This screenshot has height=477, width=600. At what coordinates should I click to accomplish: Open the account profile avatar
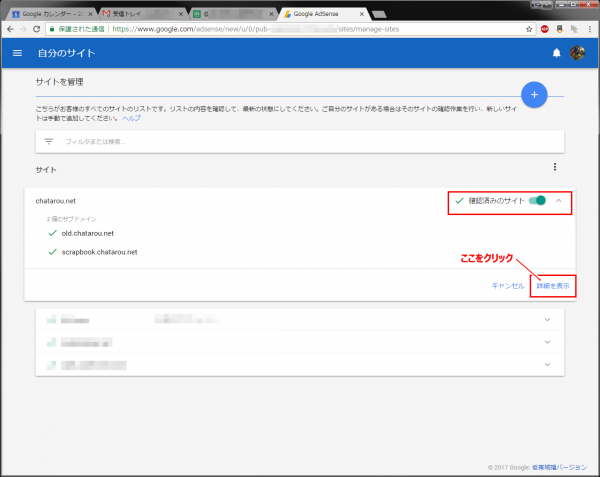(x=577, y=53)
